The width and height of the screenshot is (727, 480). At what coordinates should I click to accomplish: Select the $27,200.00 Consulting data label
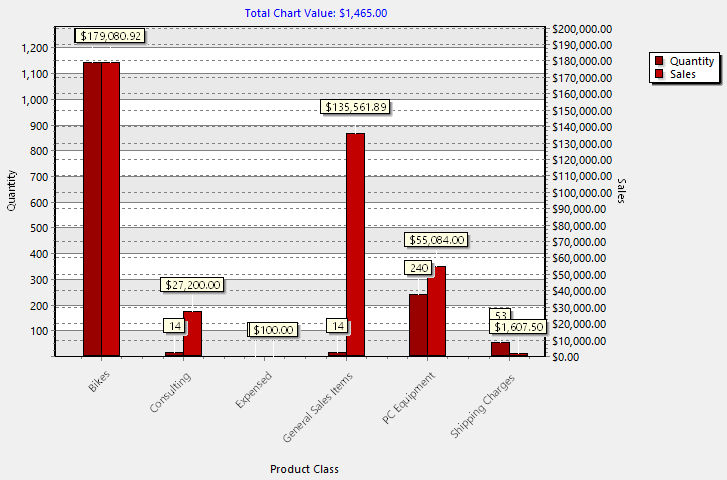(192, 285)
